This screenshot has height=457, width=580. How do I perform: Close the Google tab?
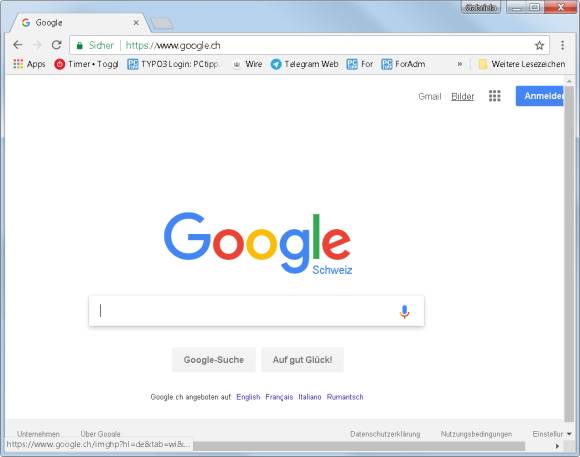click(x=136, y=23)
